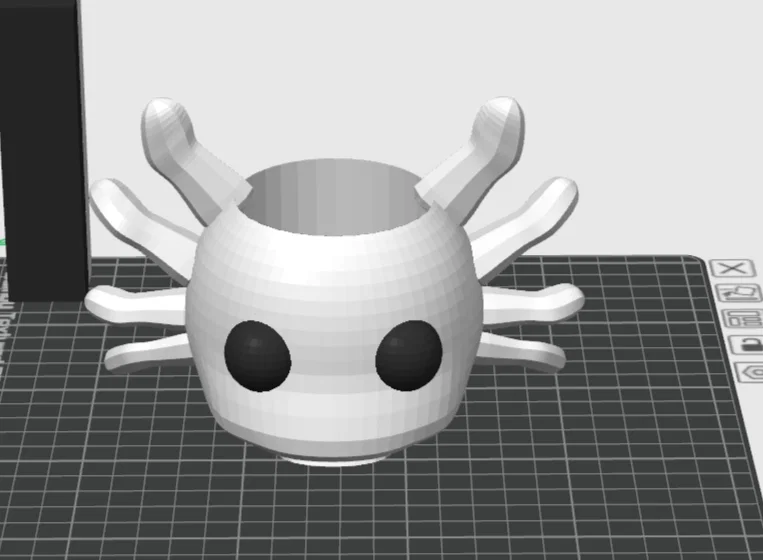Select the model's left black eye
The width and height of the screenshot is (763, 560).
257,356
